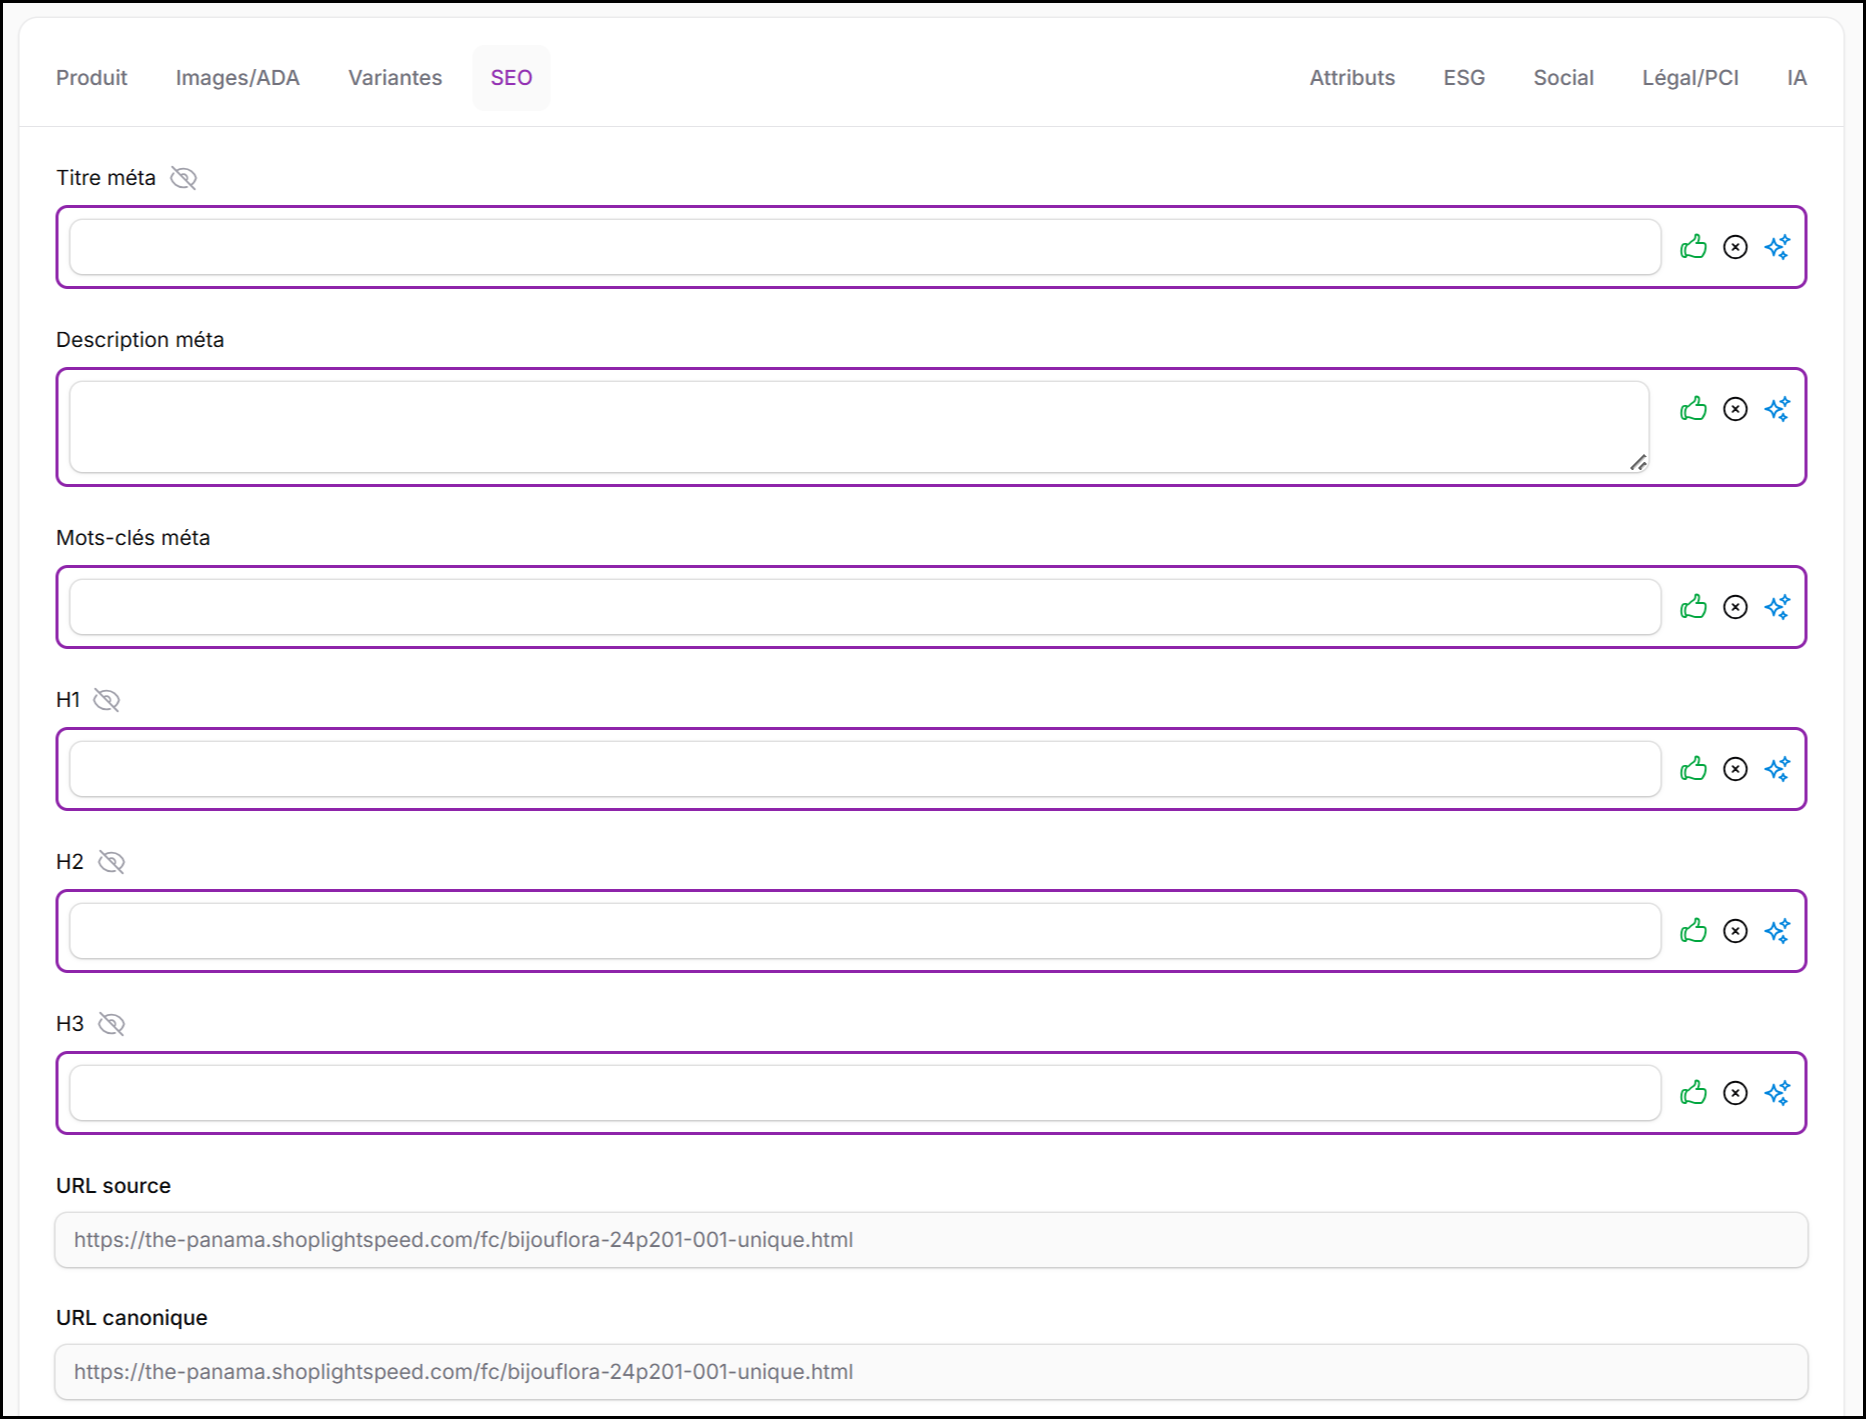The image size is (1866, 1419).
Task: Clear H3 field using circled X icon
Action: tap(1735, 1093)
